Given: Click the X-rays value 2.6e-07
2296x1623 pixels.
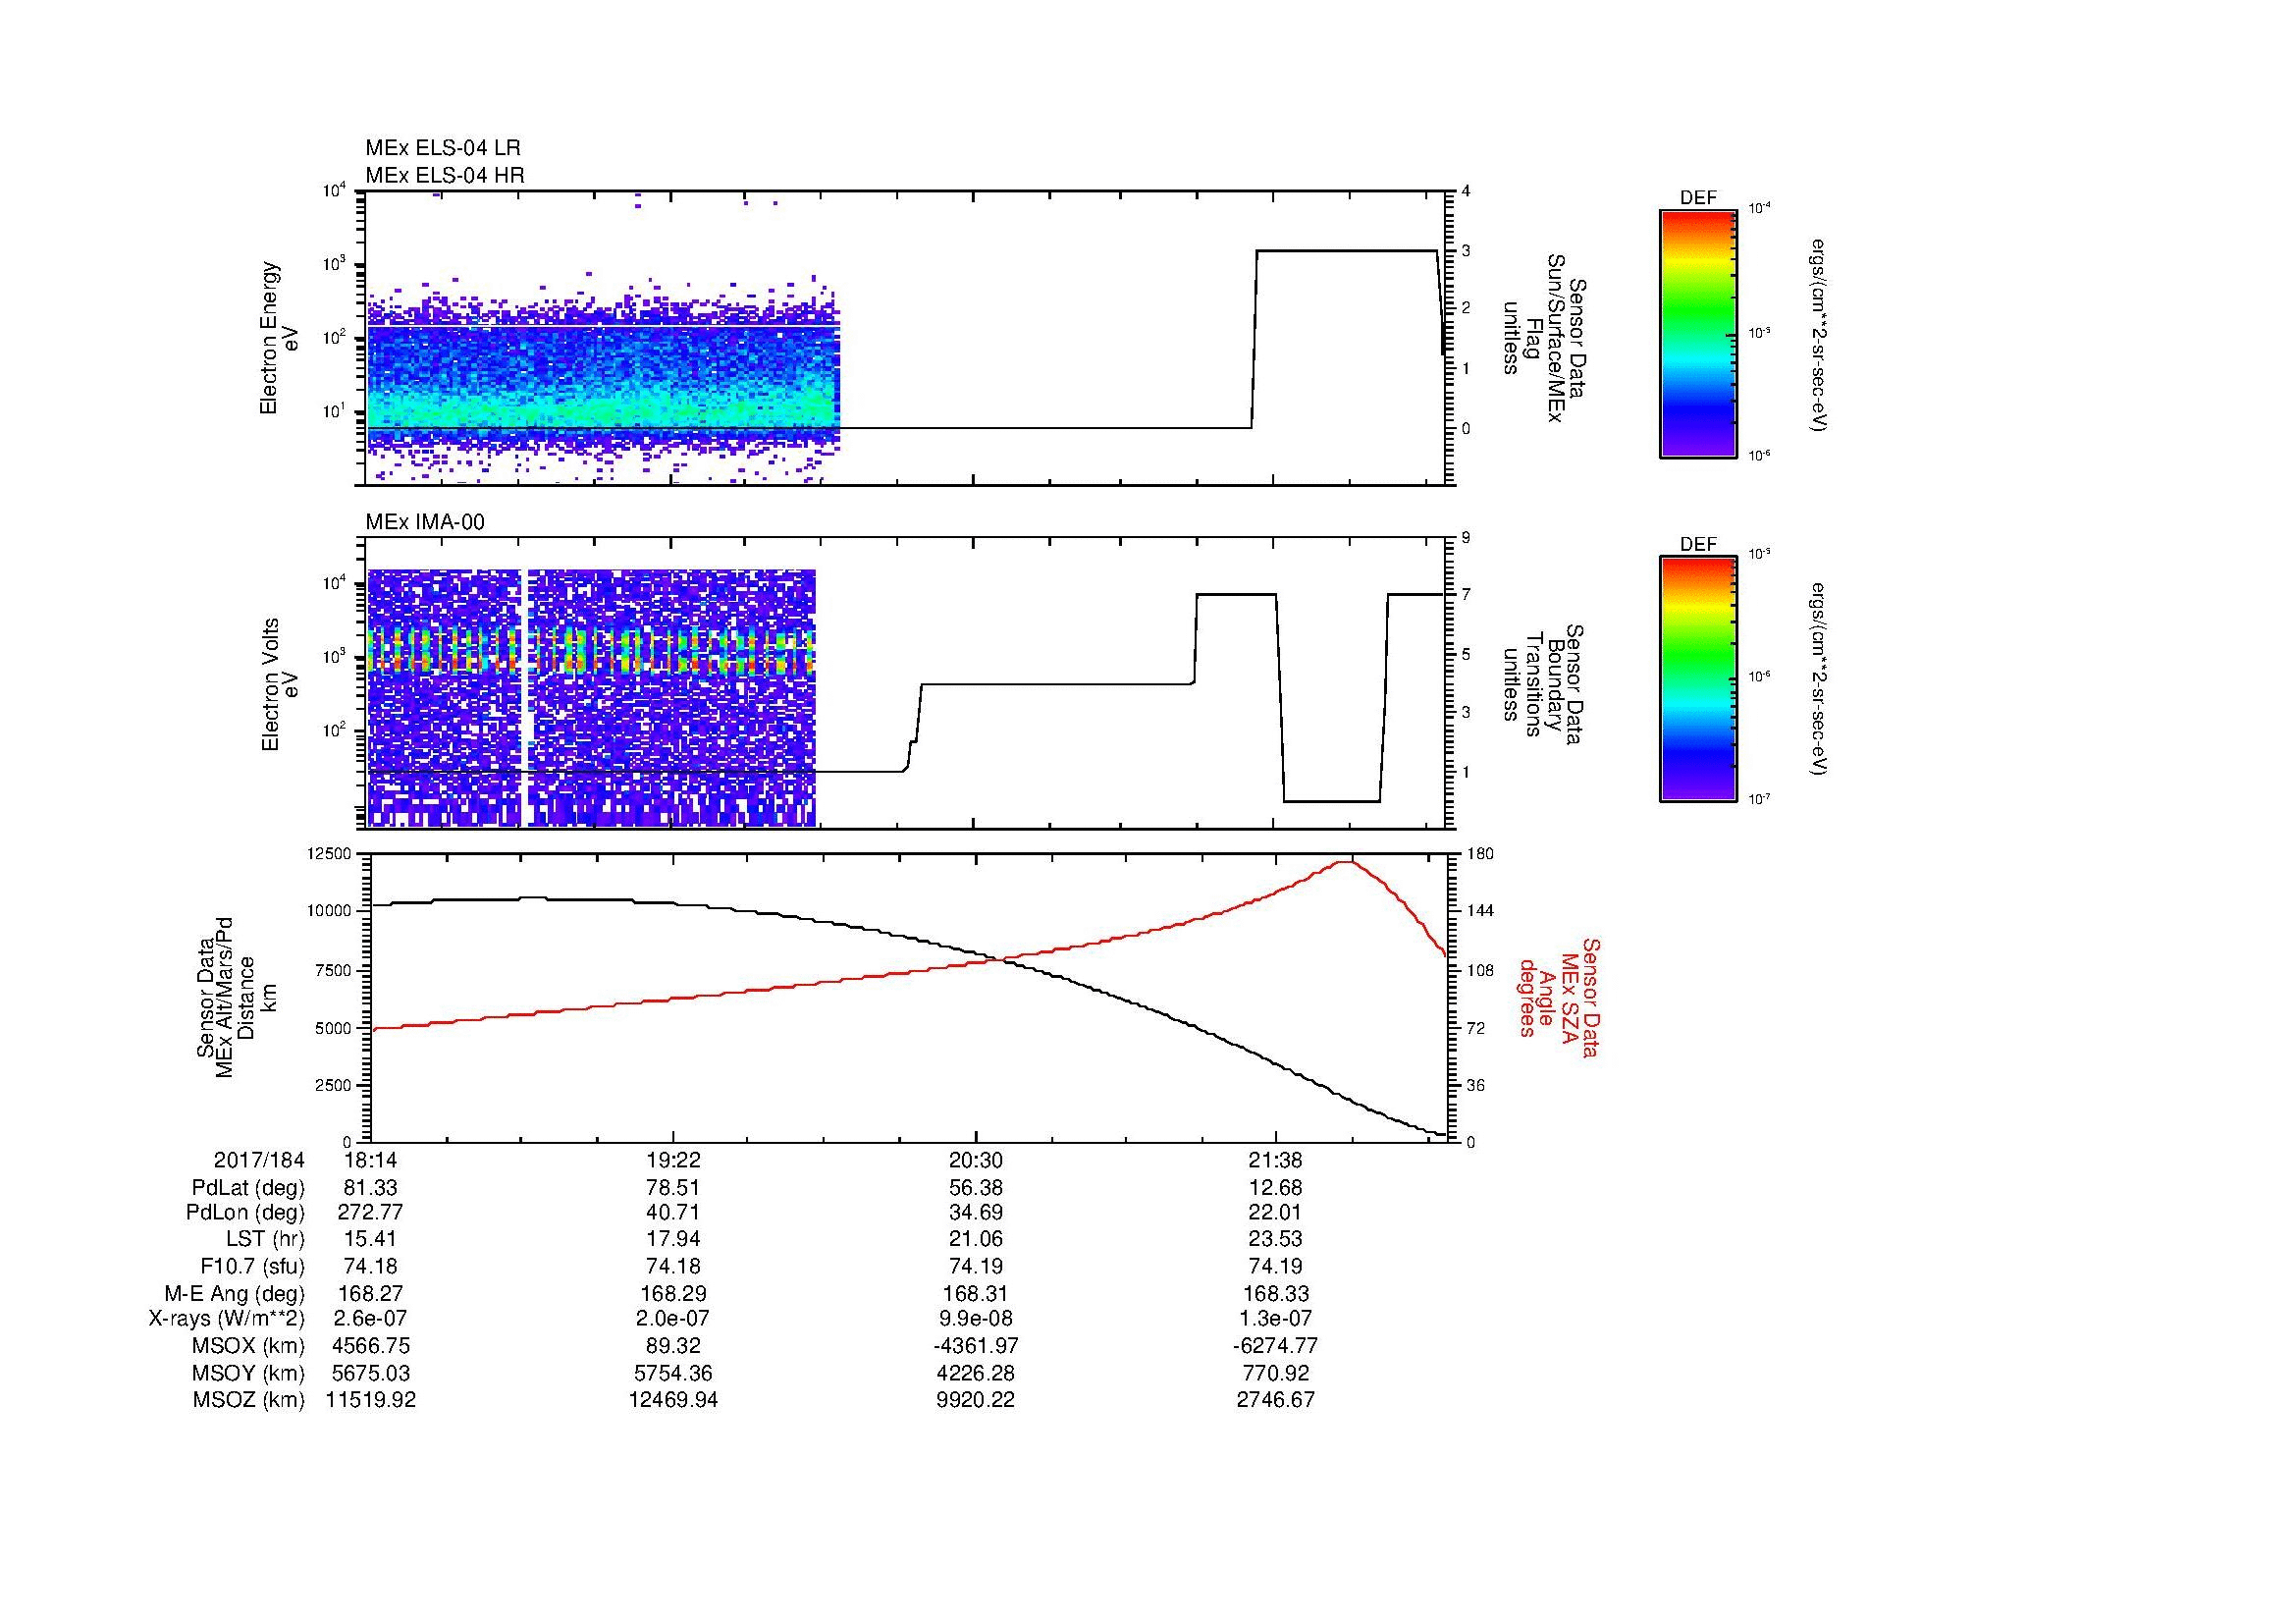Looking at the screenshot, I should click(x=371, y=1319).
